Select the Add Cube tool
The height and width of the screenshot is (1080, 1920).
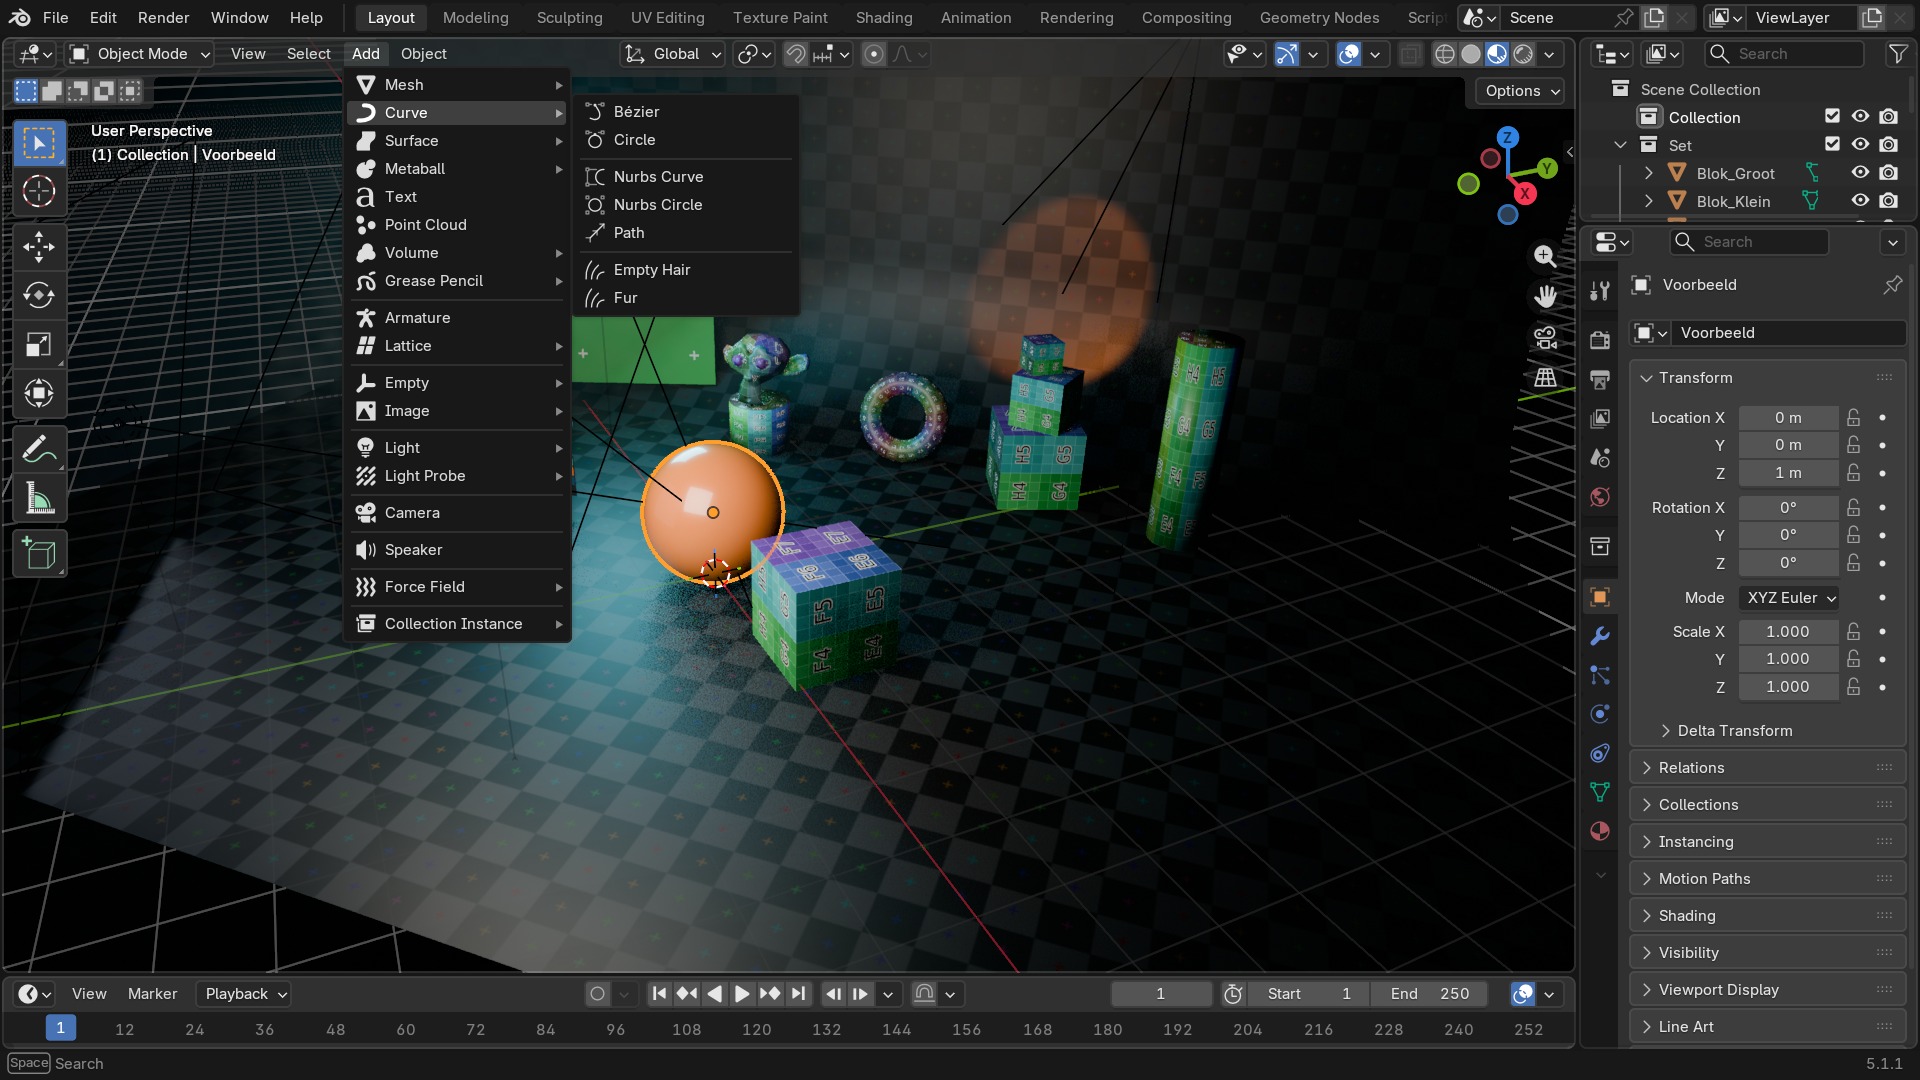[x=39, y=554]
